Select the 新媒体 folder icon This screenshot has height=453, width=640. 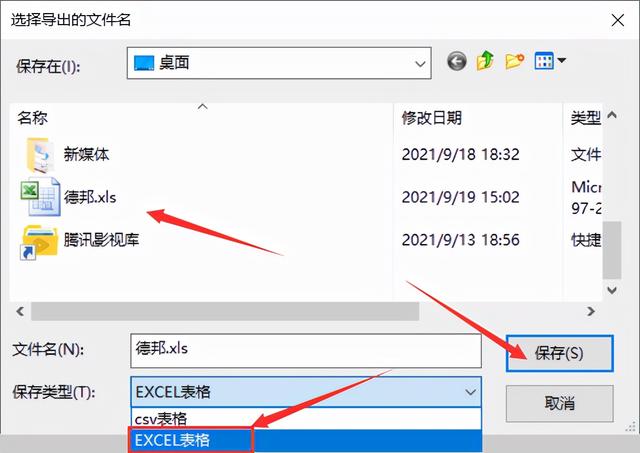click(39, 155)
